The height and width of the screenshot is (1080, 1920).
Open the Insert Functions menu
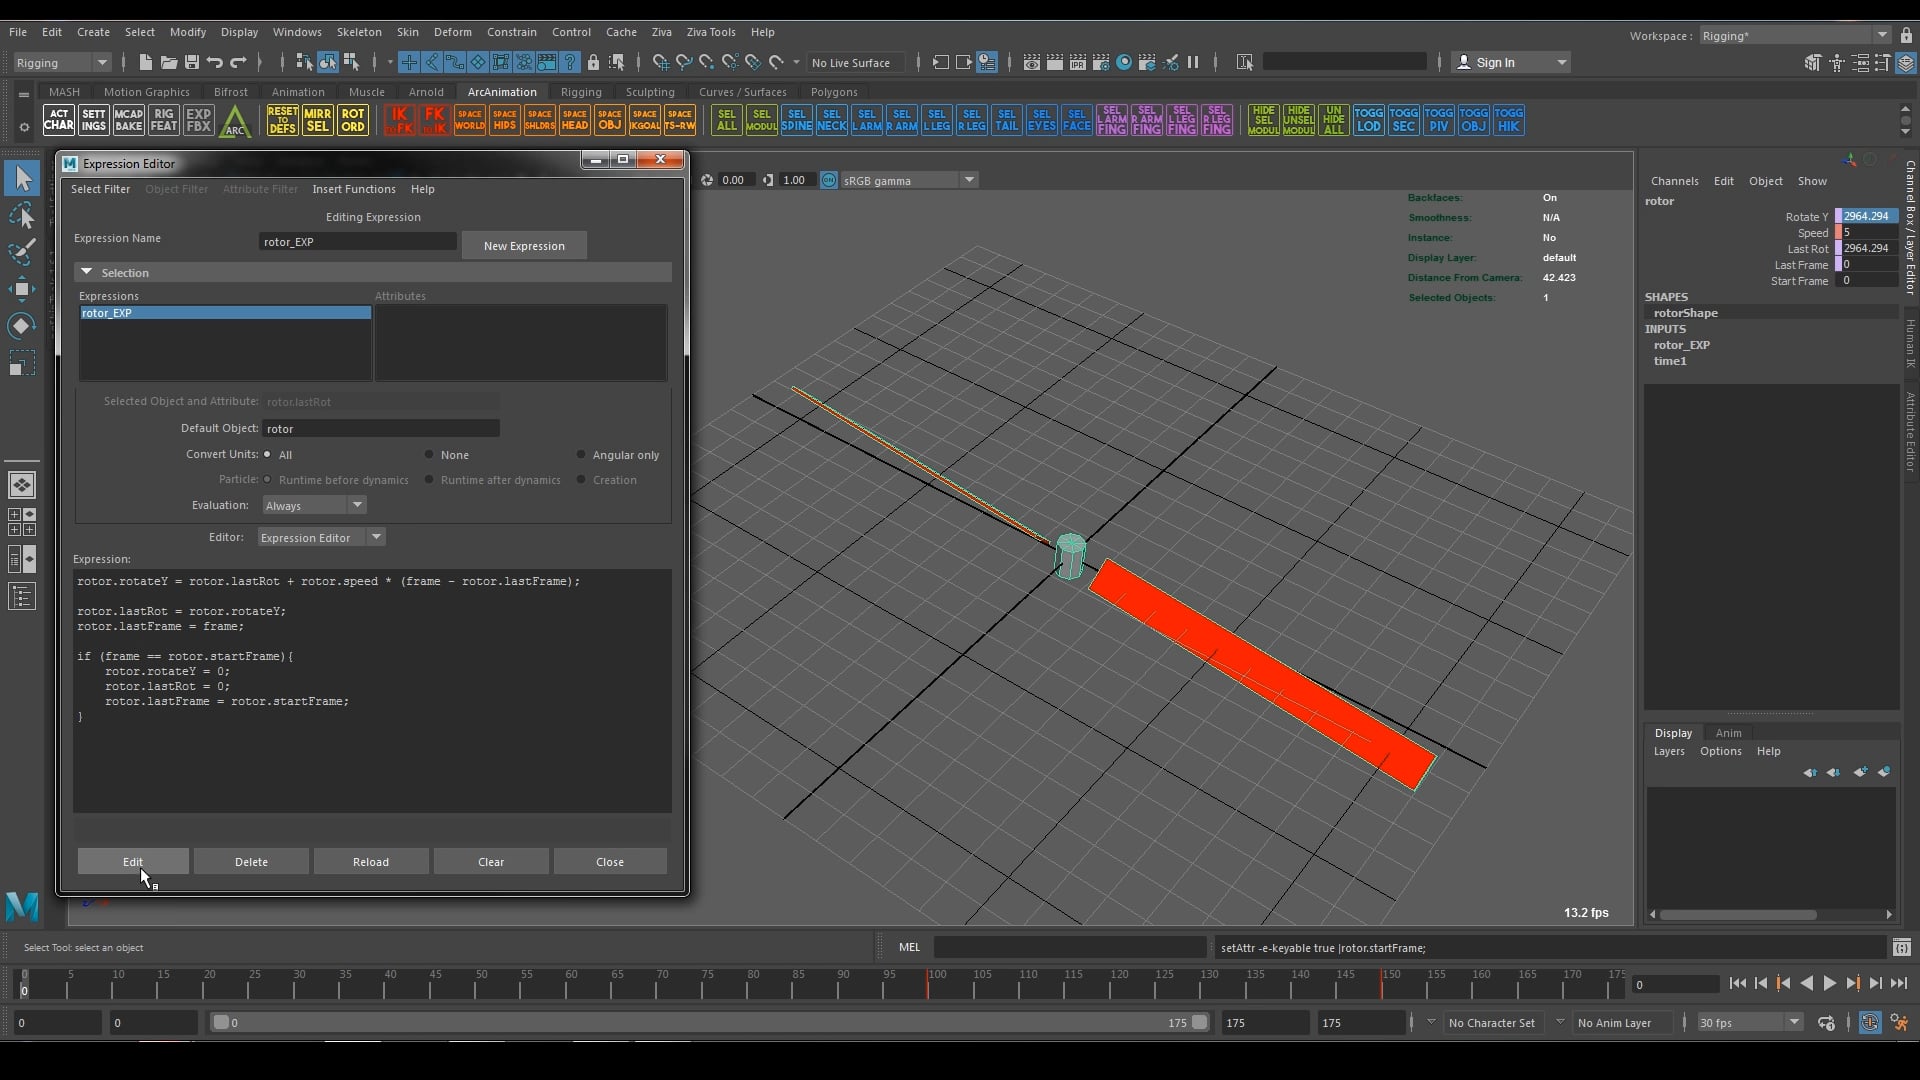(x=353, y=189)
